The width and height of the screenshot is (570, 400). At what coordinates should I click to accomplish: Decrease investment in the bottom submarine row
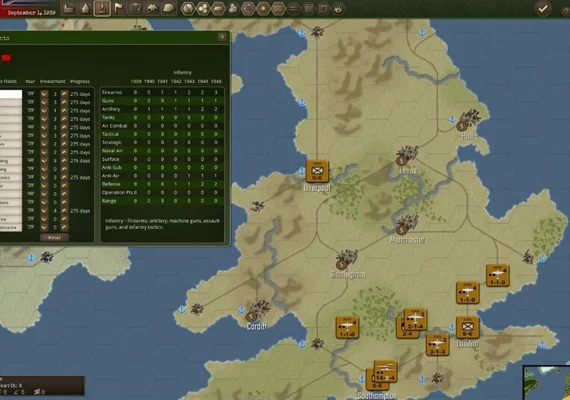44,227
